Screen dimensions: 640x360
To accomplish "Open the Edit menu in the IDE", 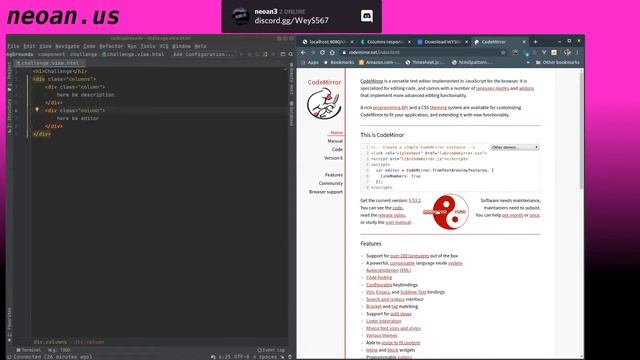I will tap(29, 46).
